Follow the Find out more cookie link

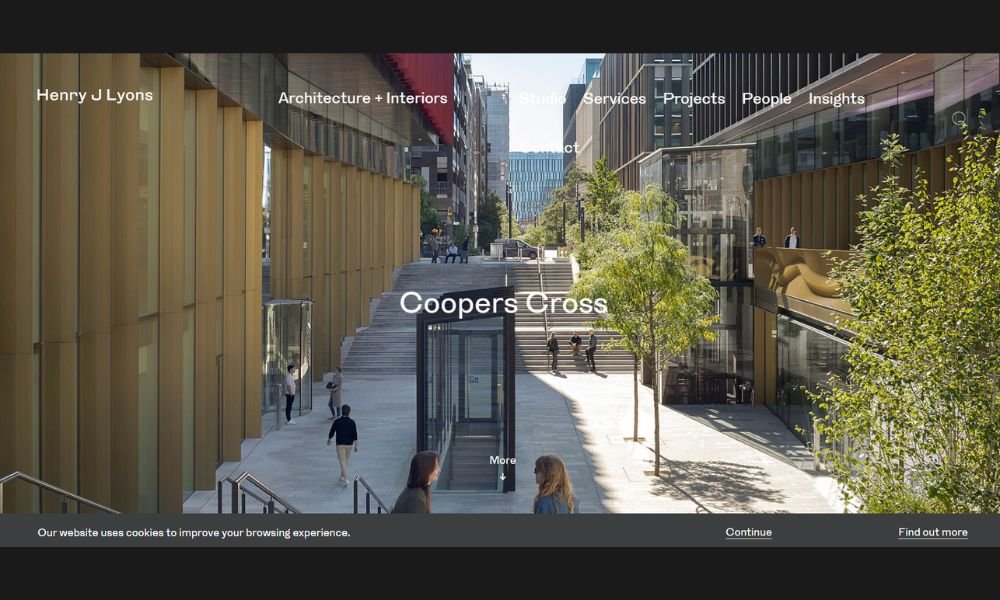click(932, 532)
